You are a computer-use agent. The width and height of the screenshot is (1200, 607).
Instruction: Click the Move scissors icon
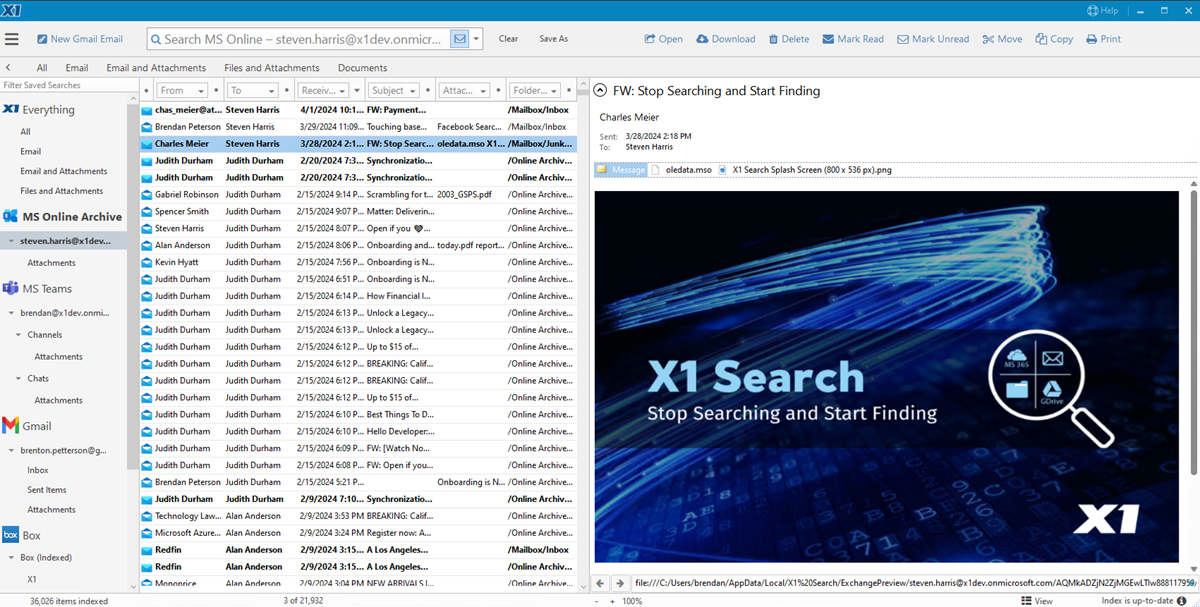tap(988, 39)
